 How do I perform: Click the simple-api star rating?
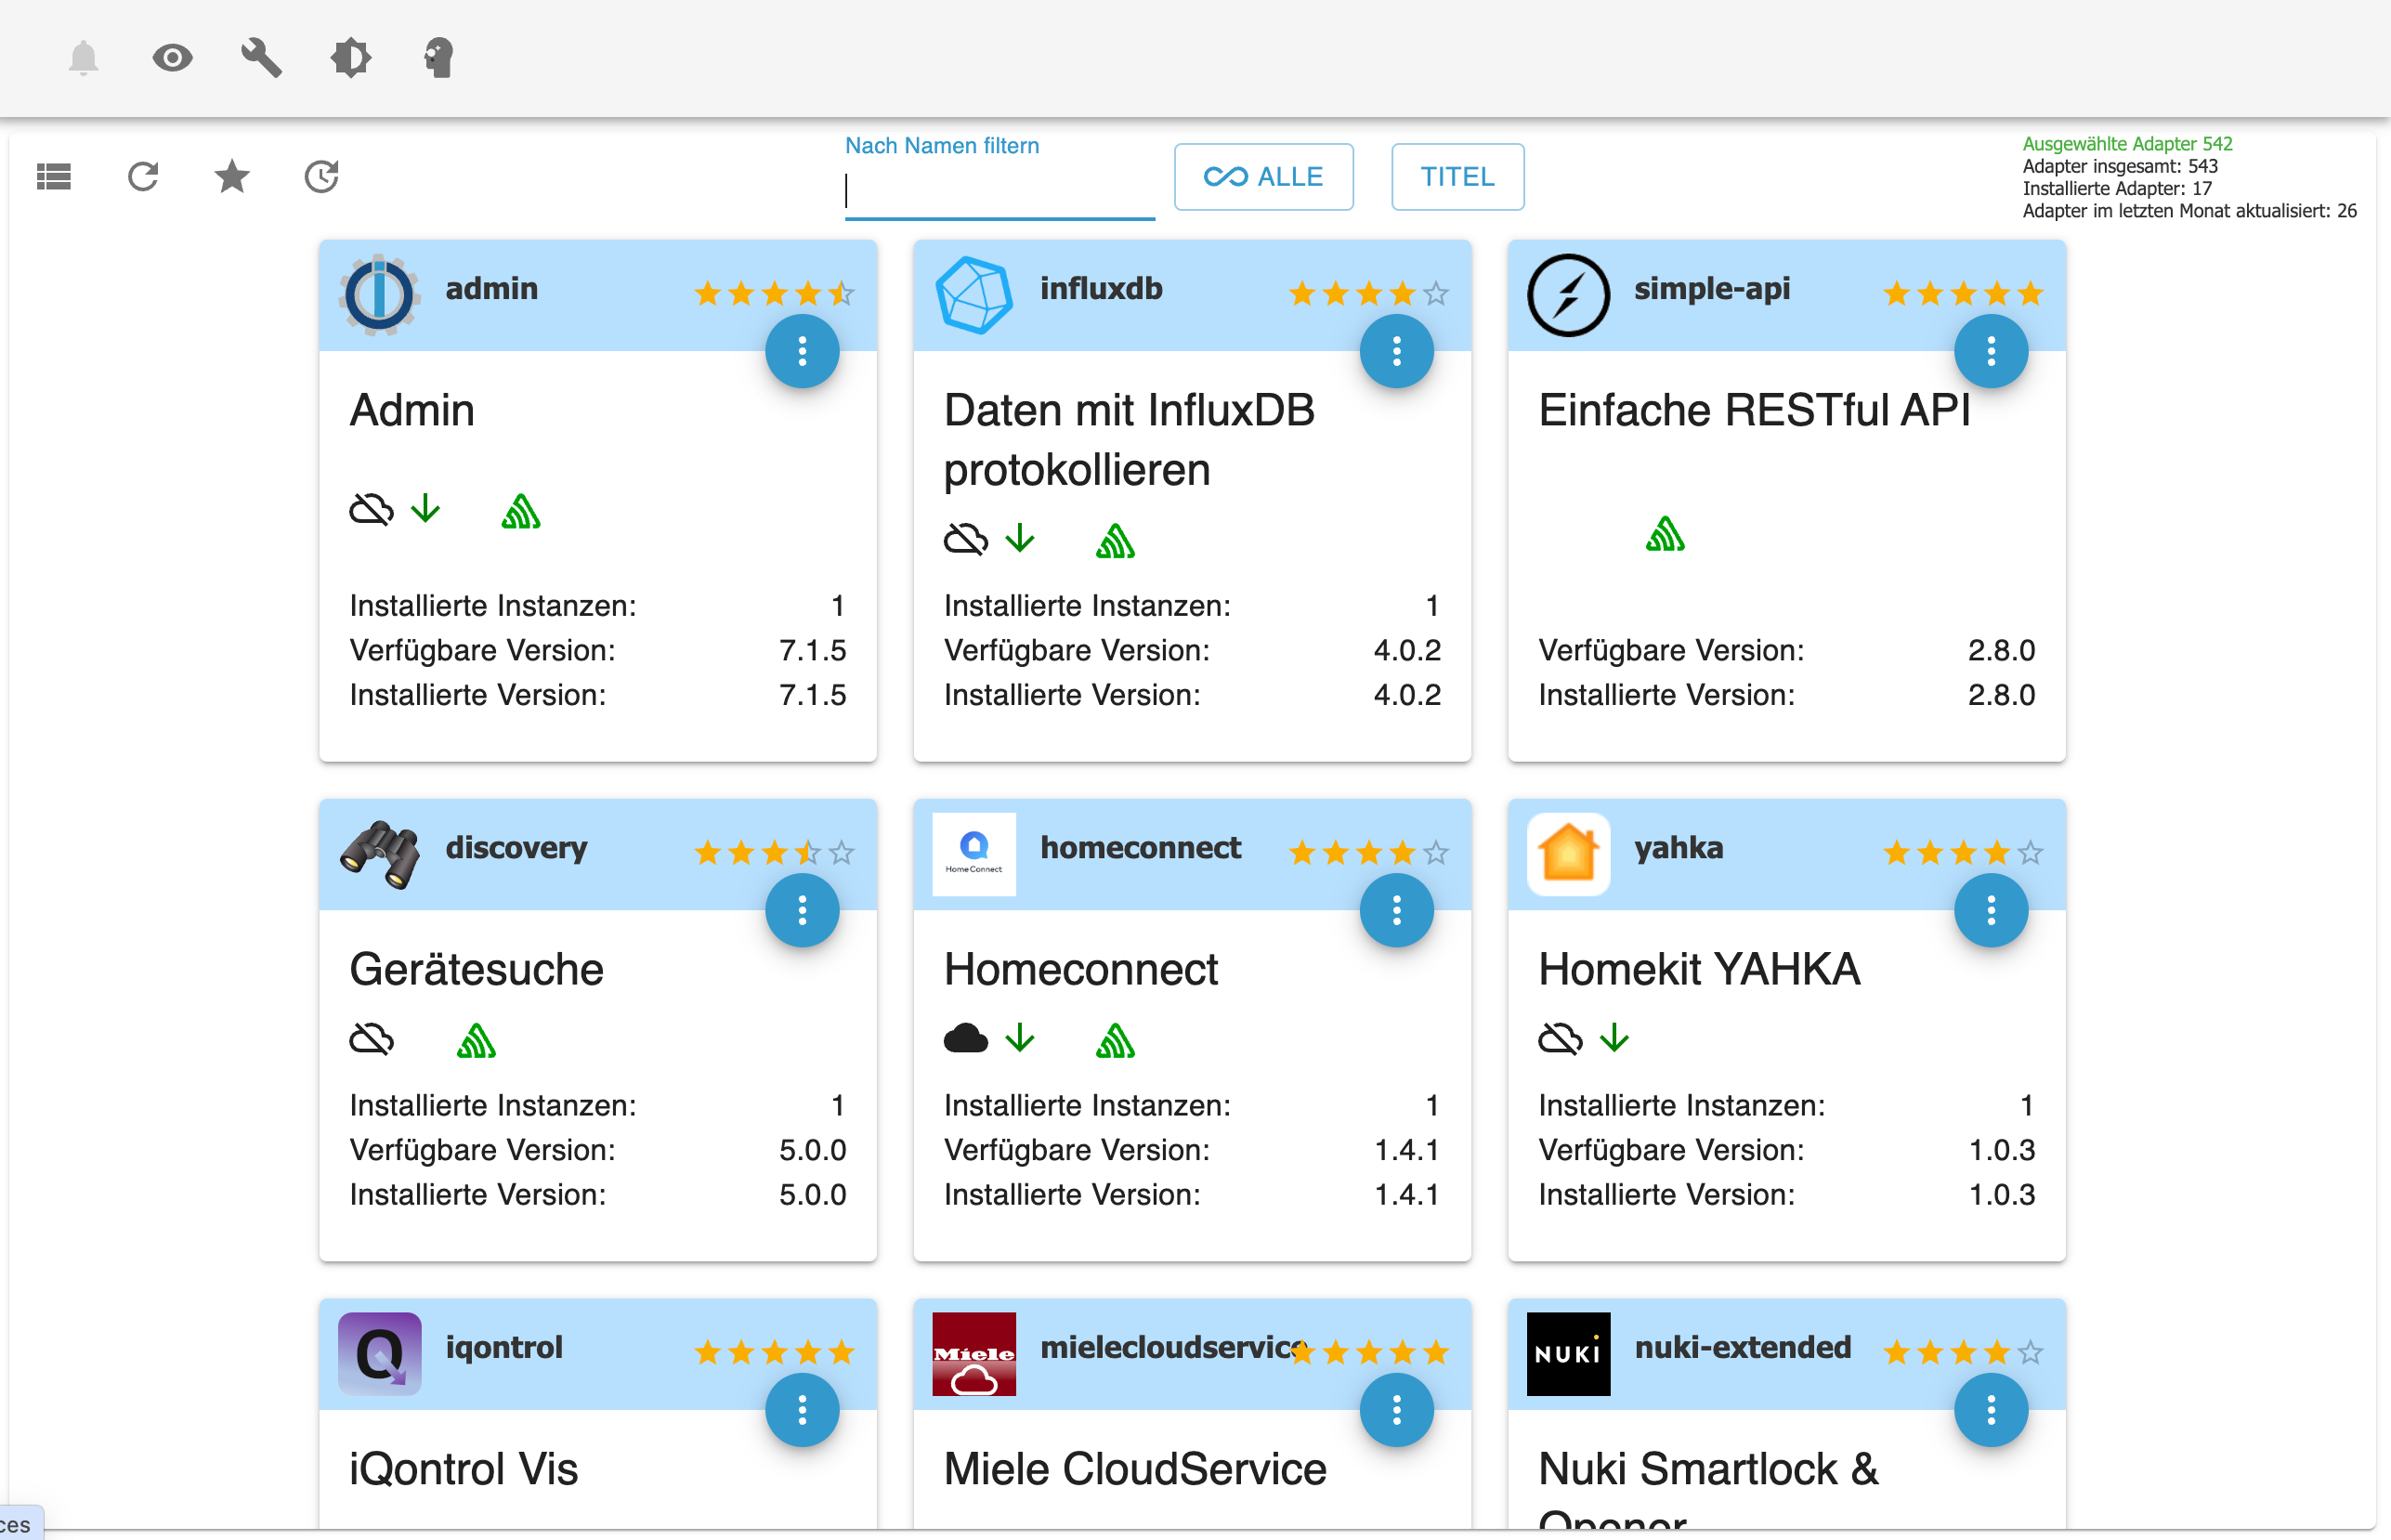[x=1962, y=294]
